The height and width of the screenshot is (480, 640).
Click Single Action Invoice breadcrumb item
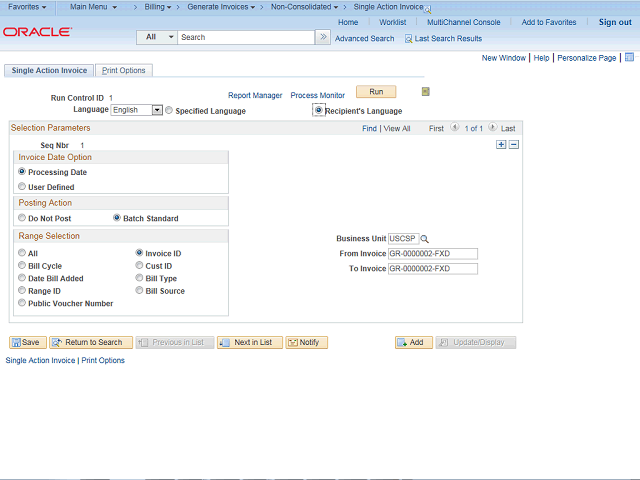click(x=388, y=7)
